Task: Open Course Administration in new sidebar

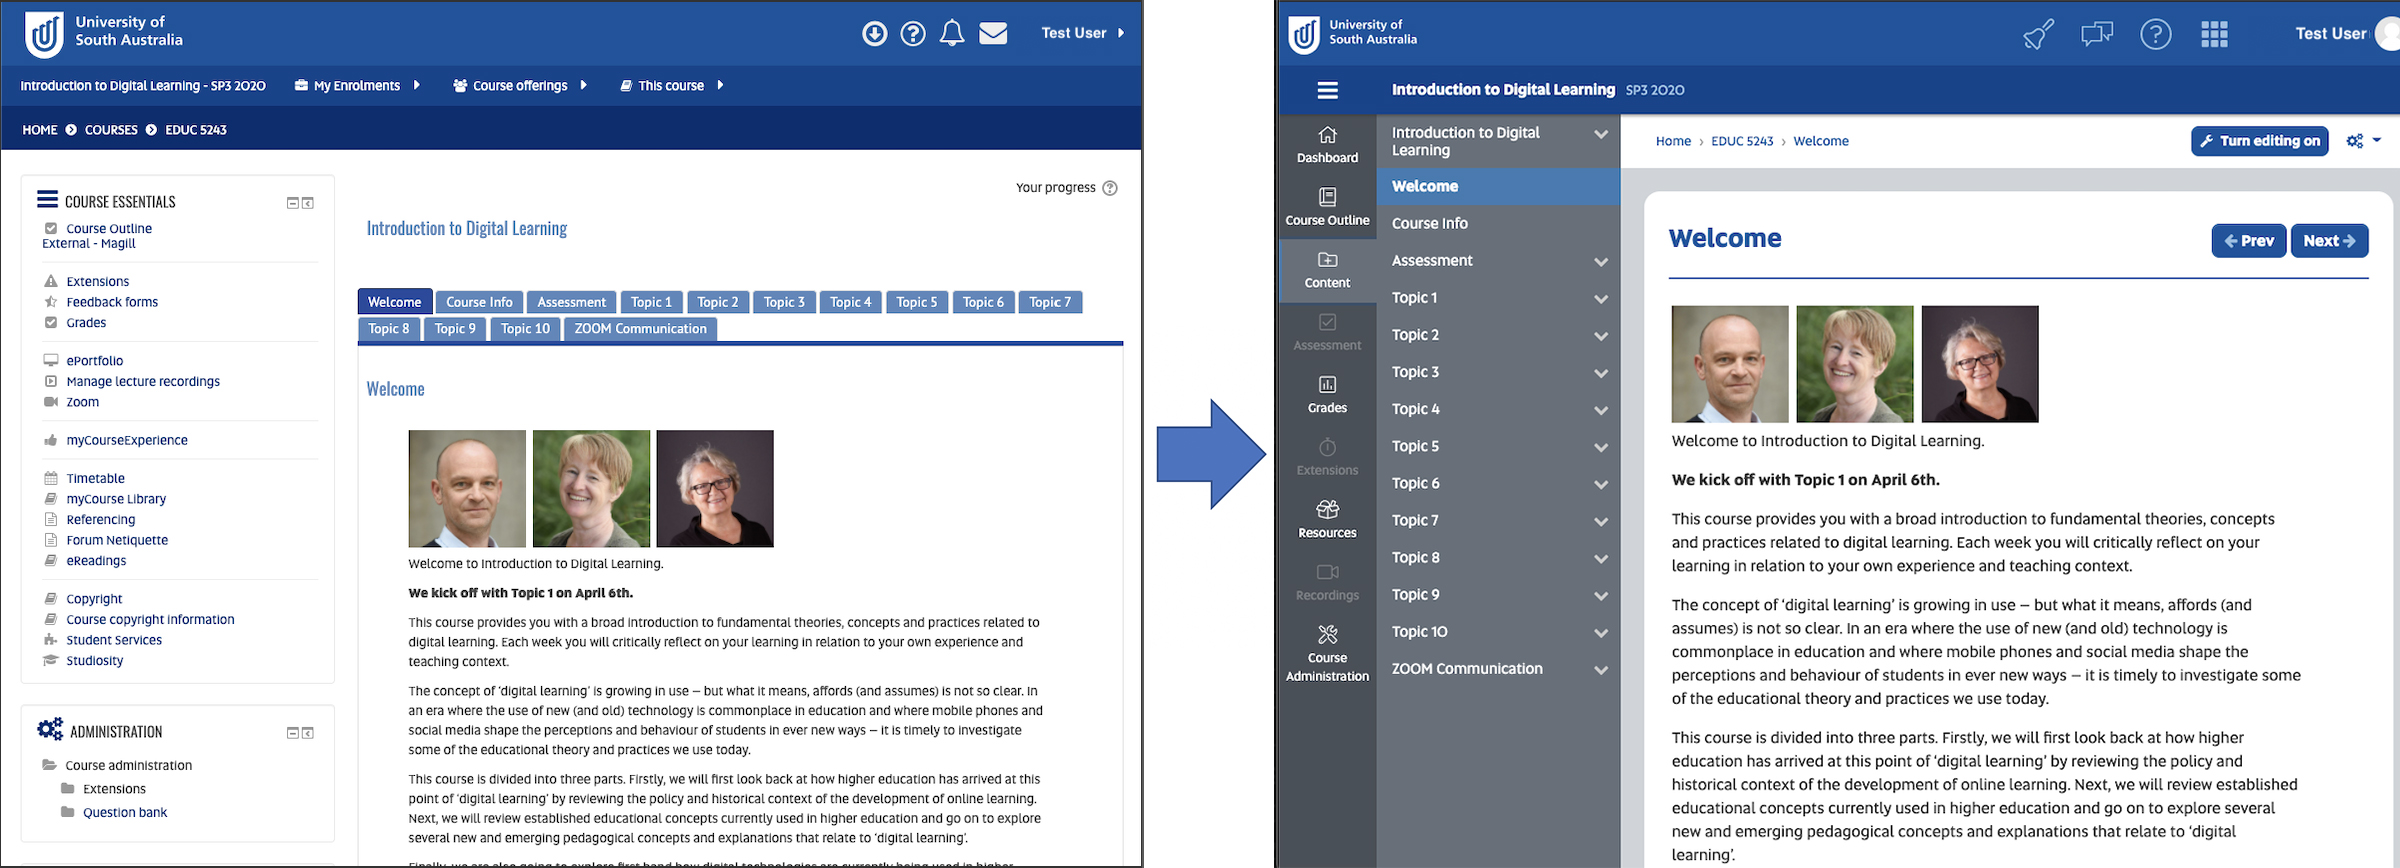Action: point(1327,652)
